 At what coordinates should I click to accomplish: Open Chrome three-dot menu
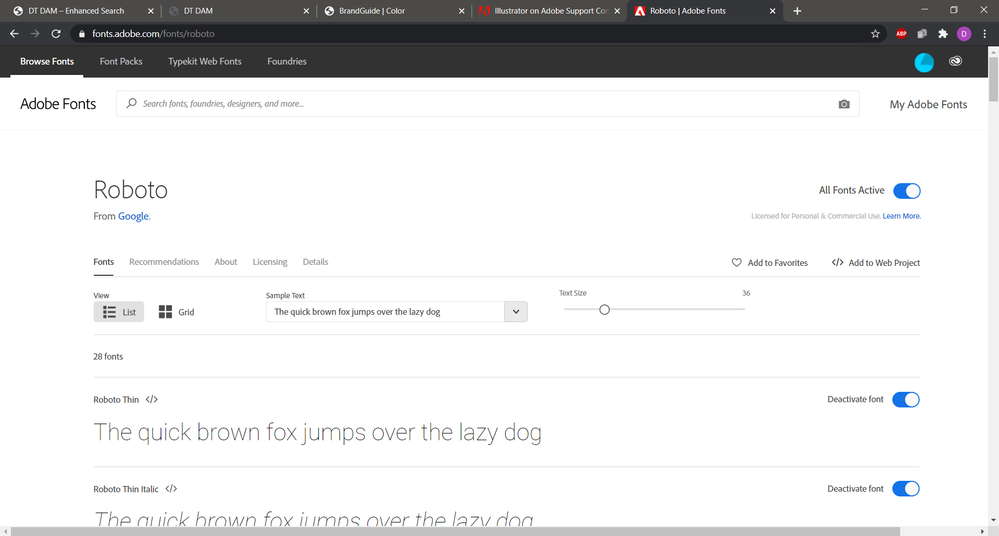coord(984,34)
